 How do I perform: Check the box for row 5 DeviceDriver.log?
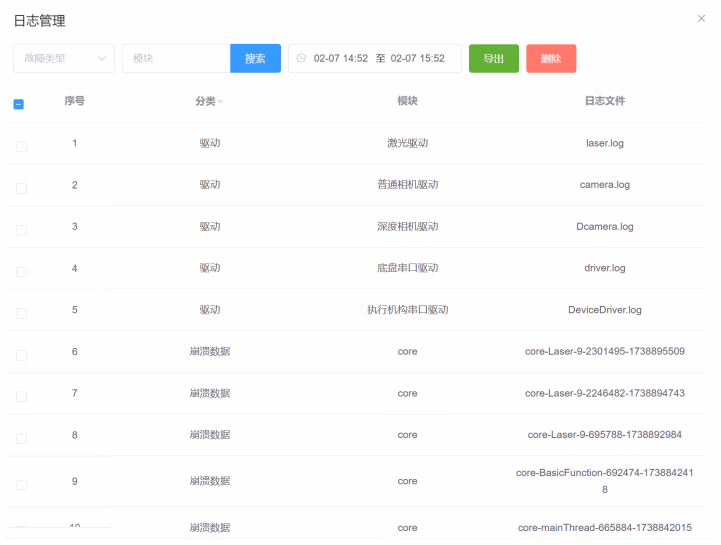click(21, 313)
